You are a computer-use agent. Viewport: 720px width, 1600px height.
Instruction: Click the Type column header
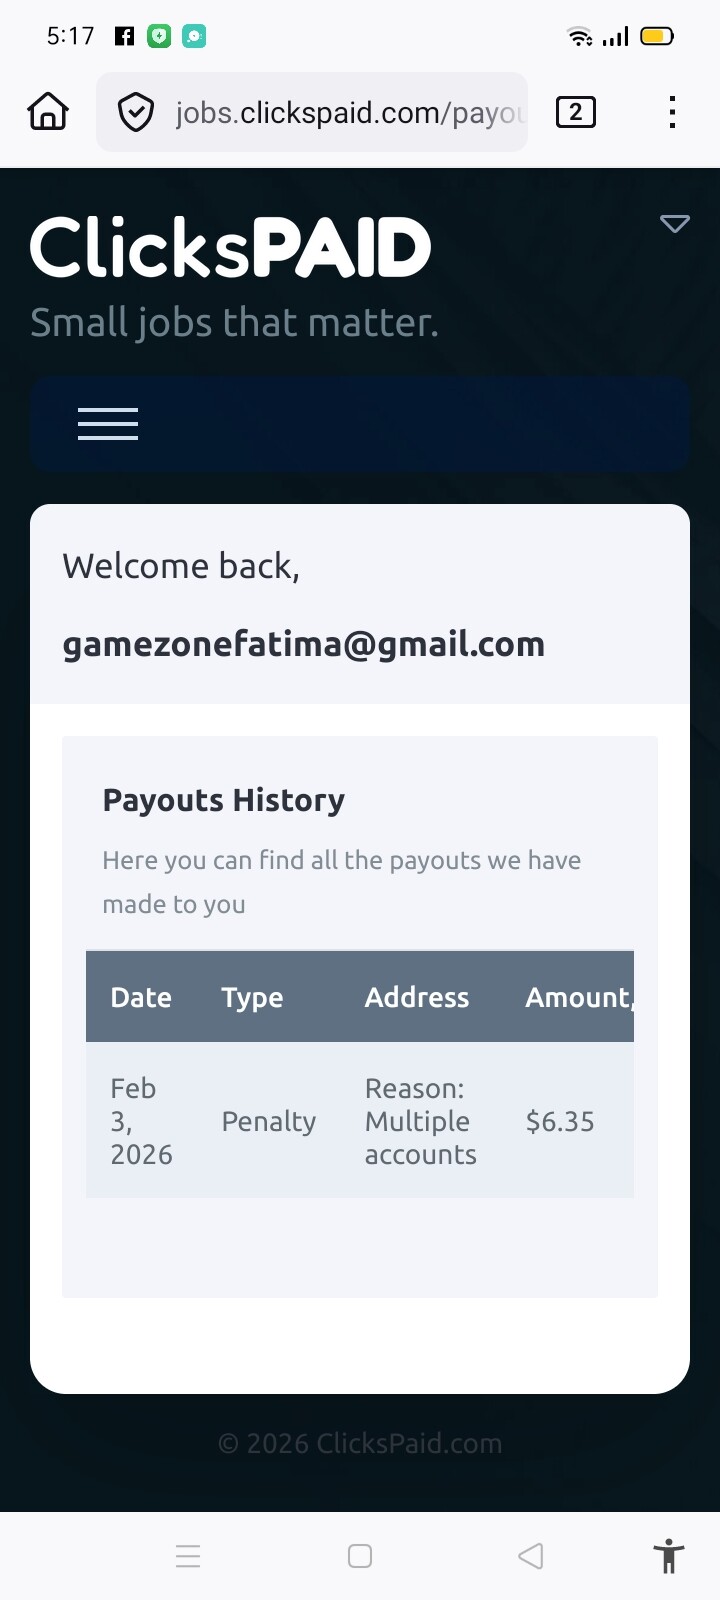pyautogui.click(x=252, y=997)
